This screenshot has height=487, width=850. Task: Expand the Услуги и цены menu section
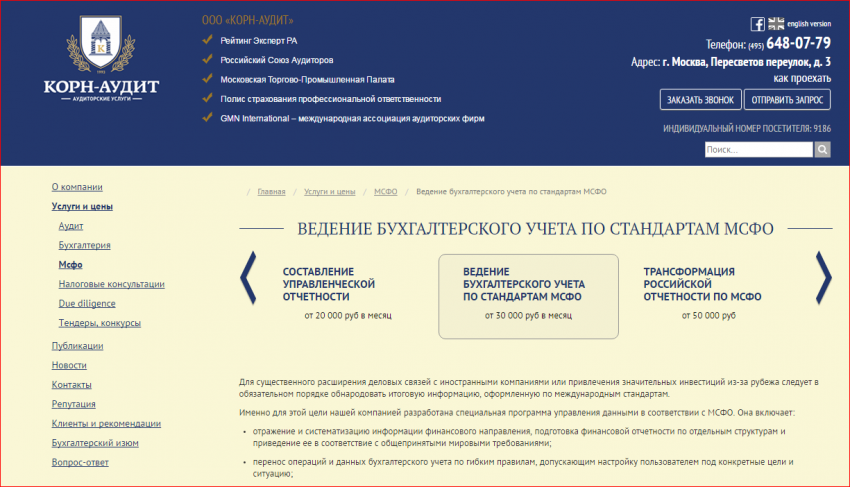click(x=82, y=207)
